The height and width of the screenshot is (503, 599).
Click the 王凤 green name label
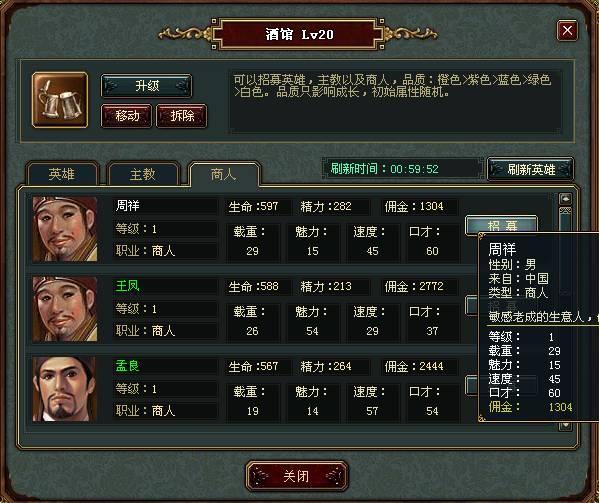tap(128, 286)
